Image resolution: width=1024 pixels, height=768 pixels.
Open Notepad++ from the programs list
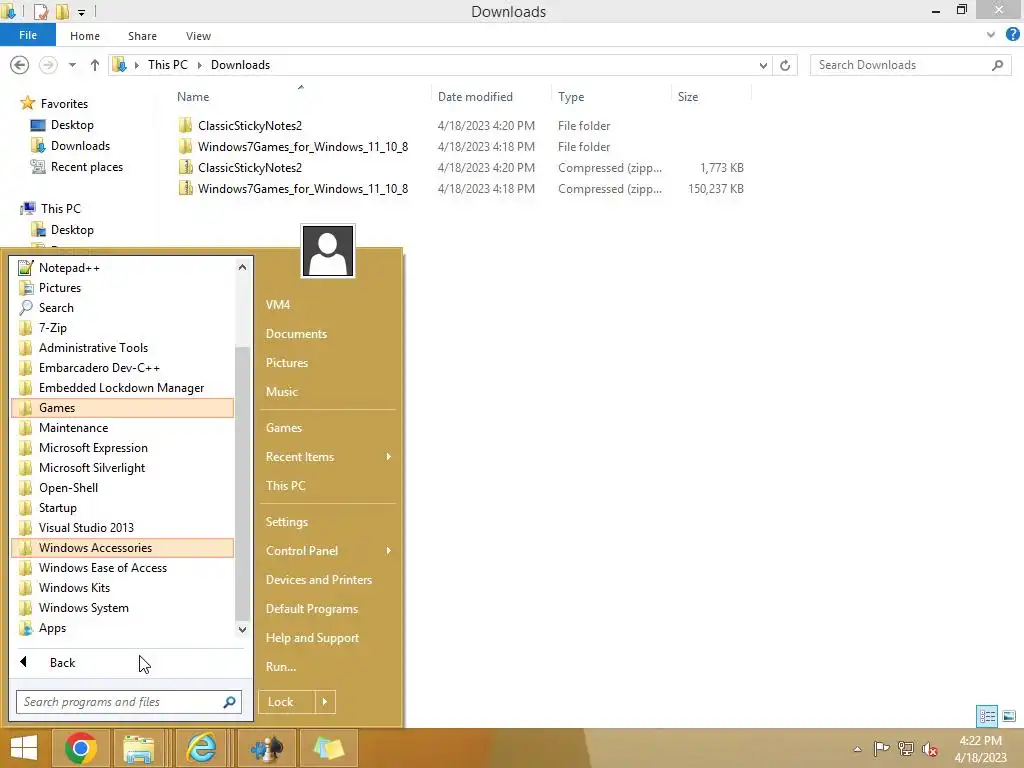(x=123, y=268)
